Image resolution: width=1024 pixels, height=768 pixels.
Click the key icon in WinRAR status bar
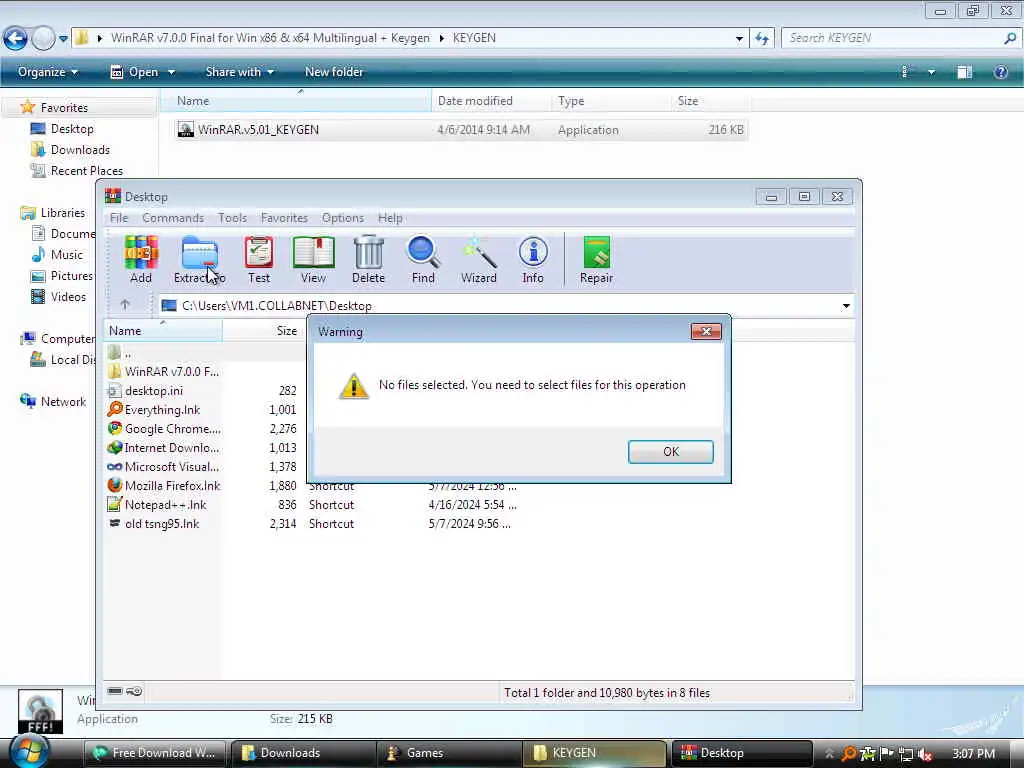[134, 691]
